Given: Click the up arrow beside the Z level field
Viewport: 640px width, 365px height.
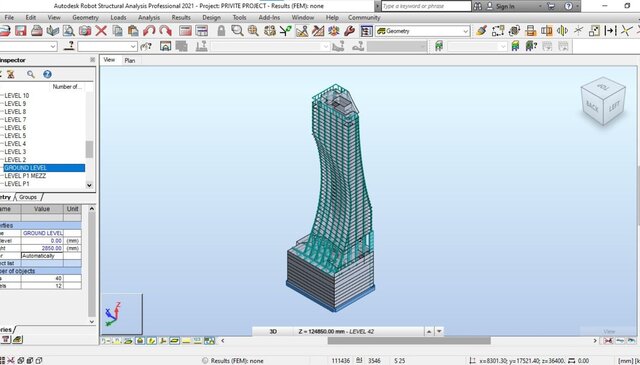Looking at the screenshot, I should (x=429, y=332).
